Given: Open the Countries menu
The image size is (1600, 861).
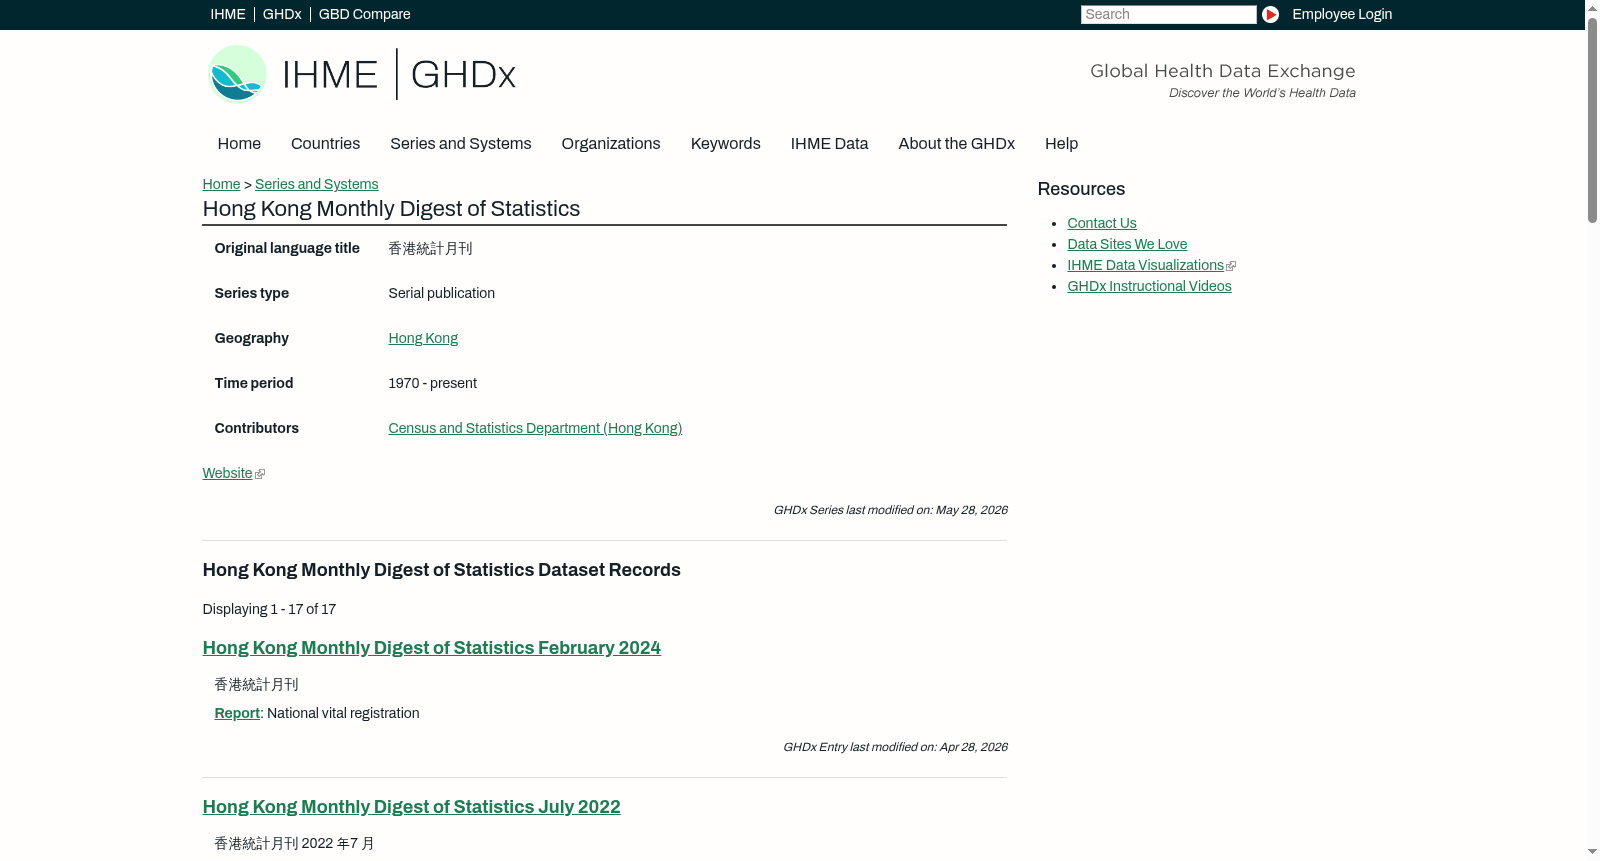Looking at the screenshot, I should point(325,144).
